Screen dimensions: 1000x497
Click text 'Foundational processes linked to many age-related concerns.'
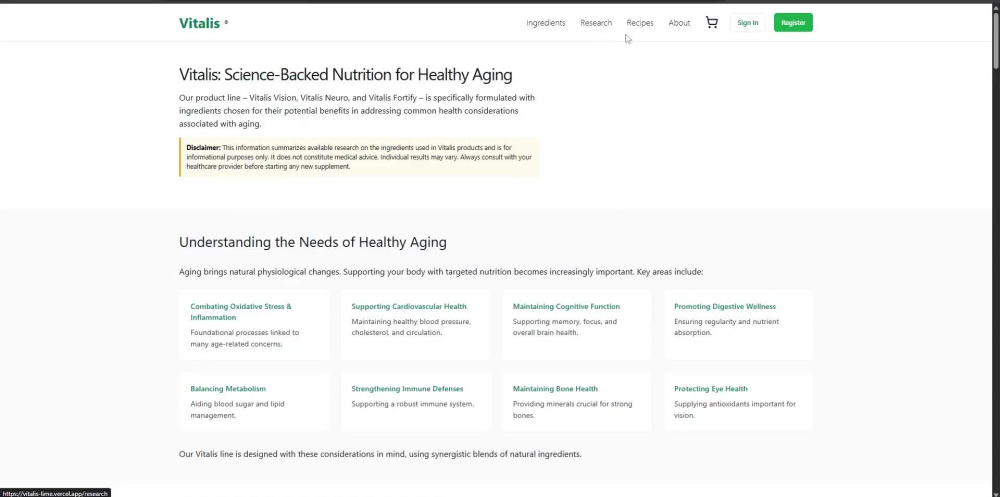click(x=245, y=338)
